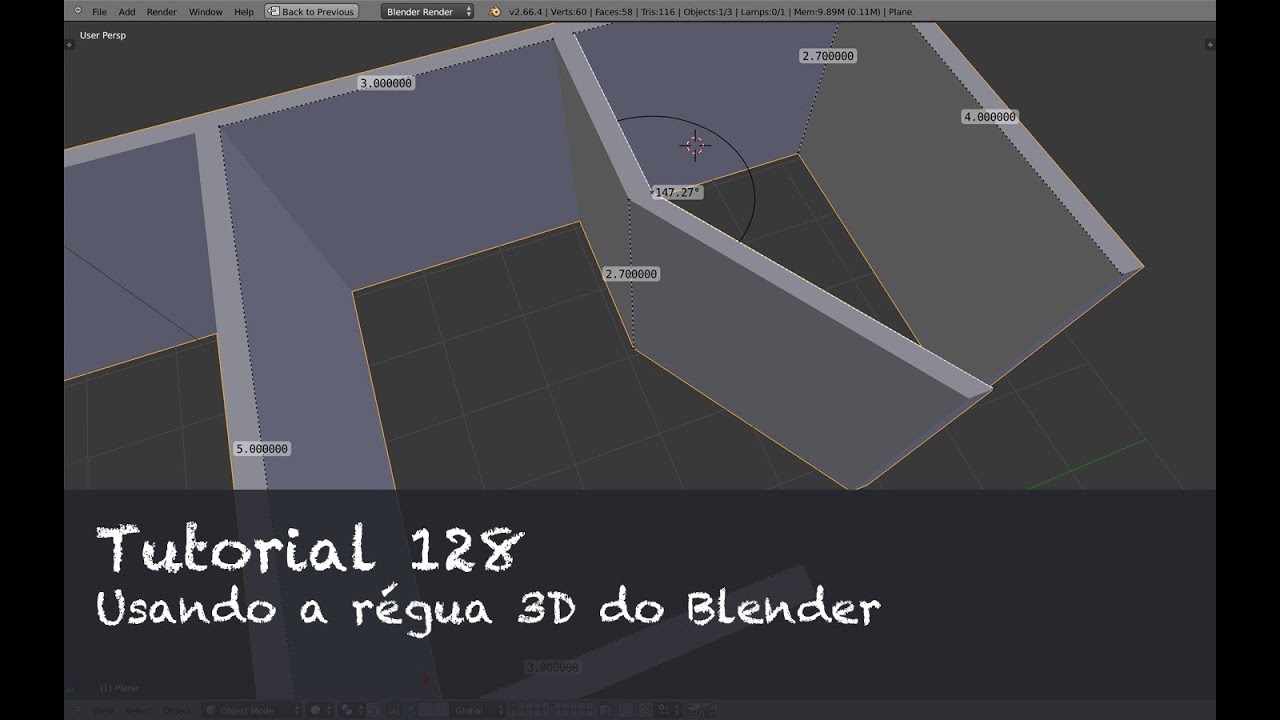Select the 3.000000 ruler label near top

pos(386,83)
